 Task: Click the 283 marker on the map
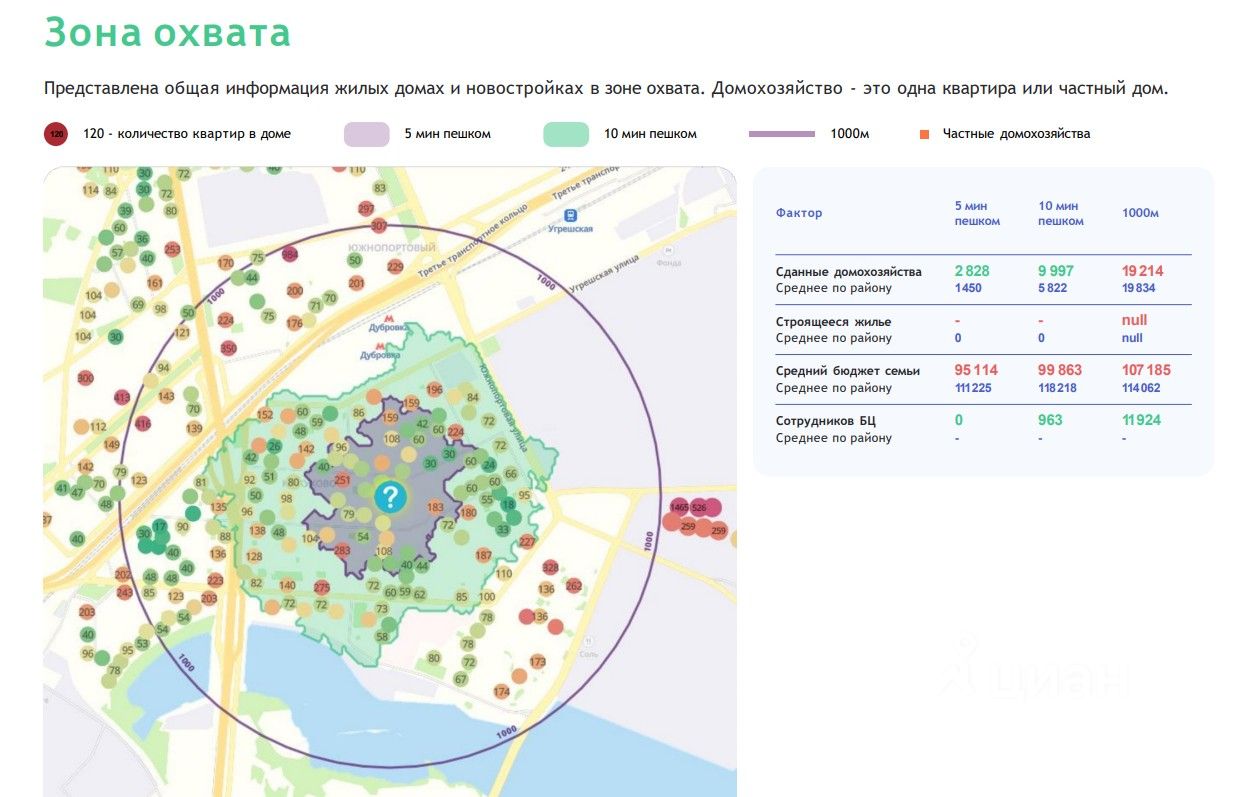(x=342, y=550)
